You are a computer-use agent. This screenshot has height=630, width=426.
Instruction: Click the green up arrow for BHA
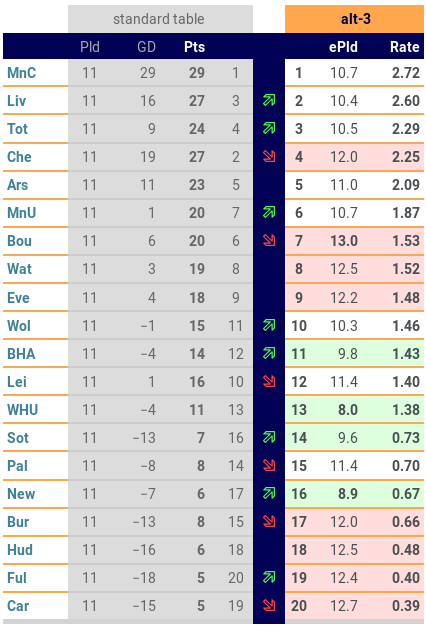point(269,353)
